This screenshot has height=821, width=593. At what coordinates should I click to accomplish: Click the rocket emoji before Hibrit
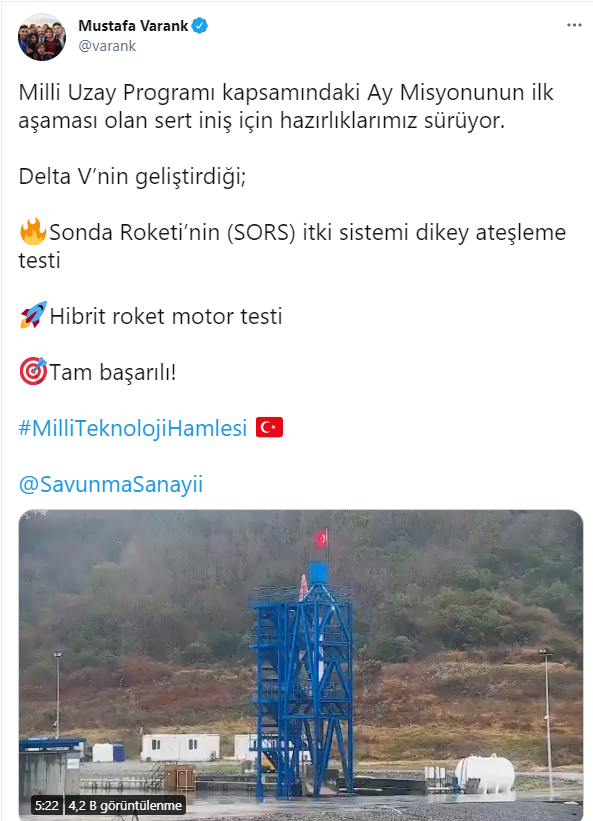pos(33,315)
